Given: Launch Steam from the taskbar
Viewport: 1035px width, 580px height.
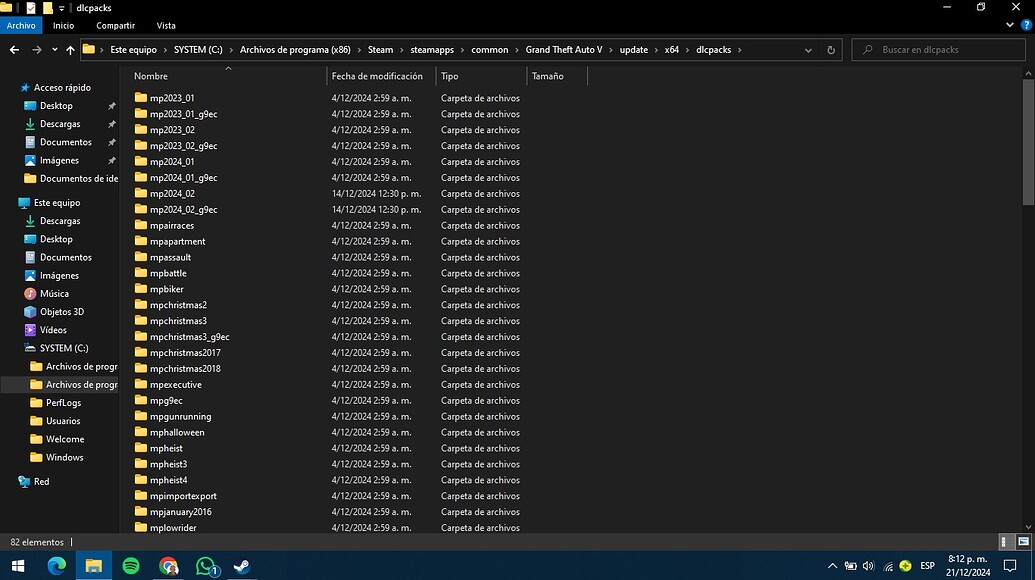Looking at the screenshot, I should click(x=241, y=567).
